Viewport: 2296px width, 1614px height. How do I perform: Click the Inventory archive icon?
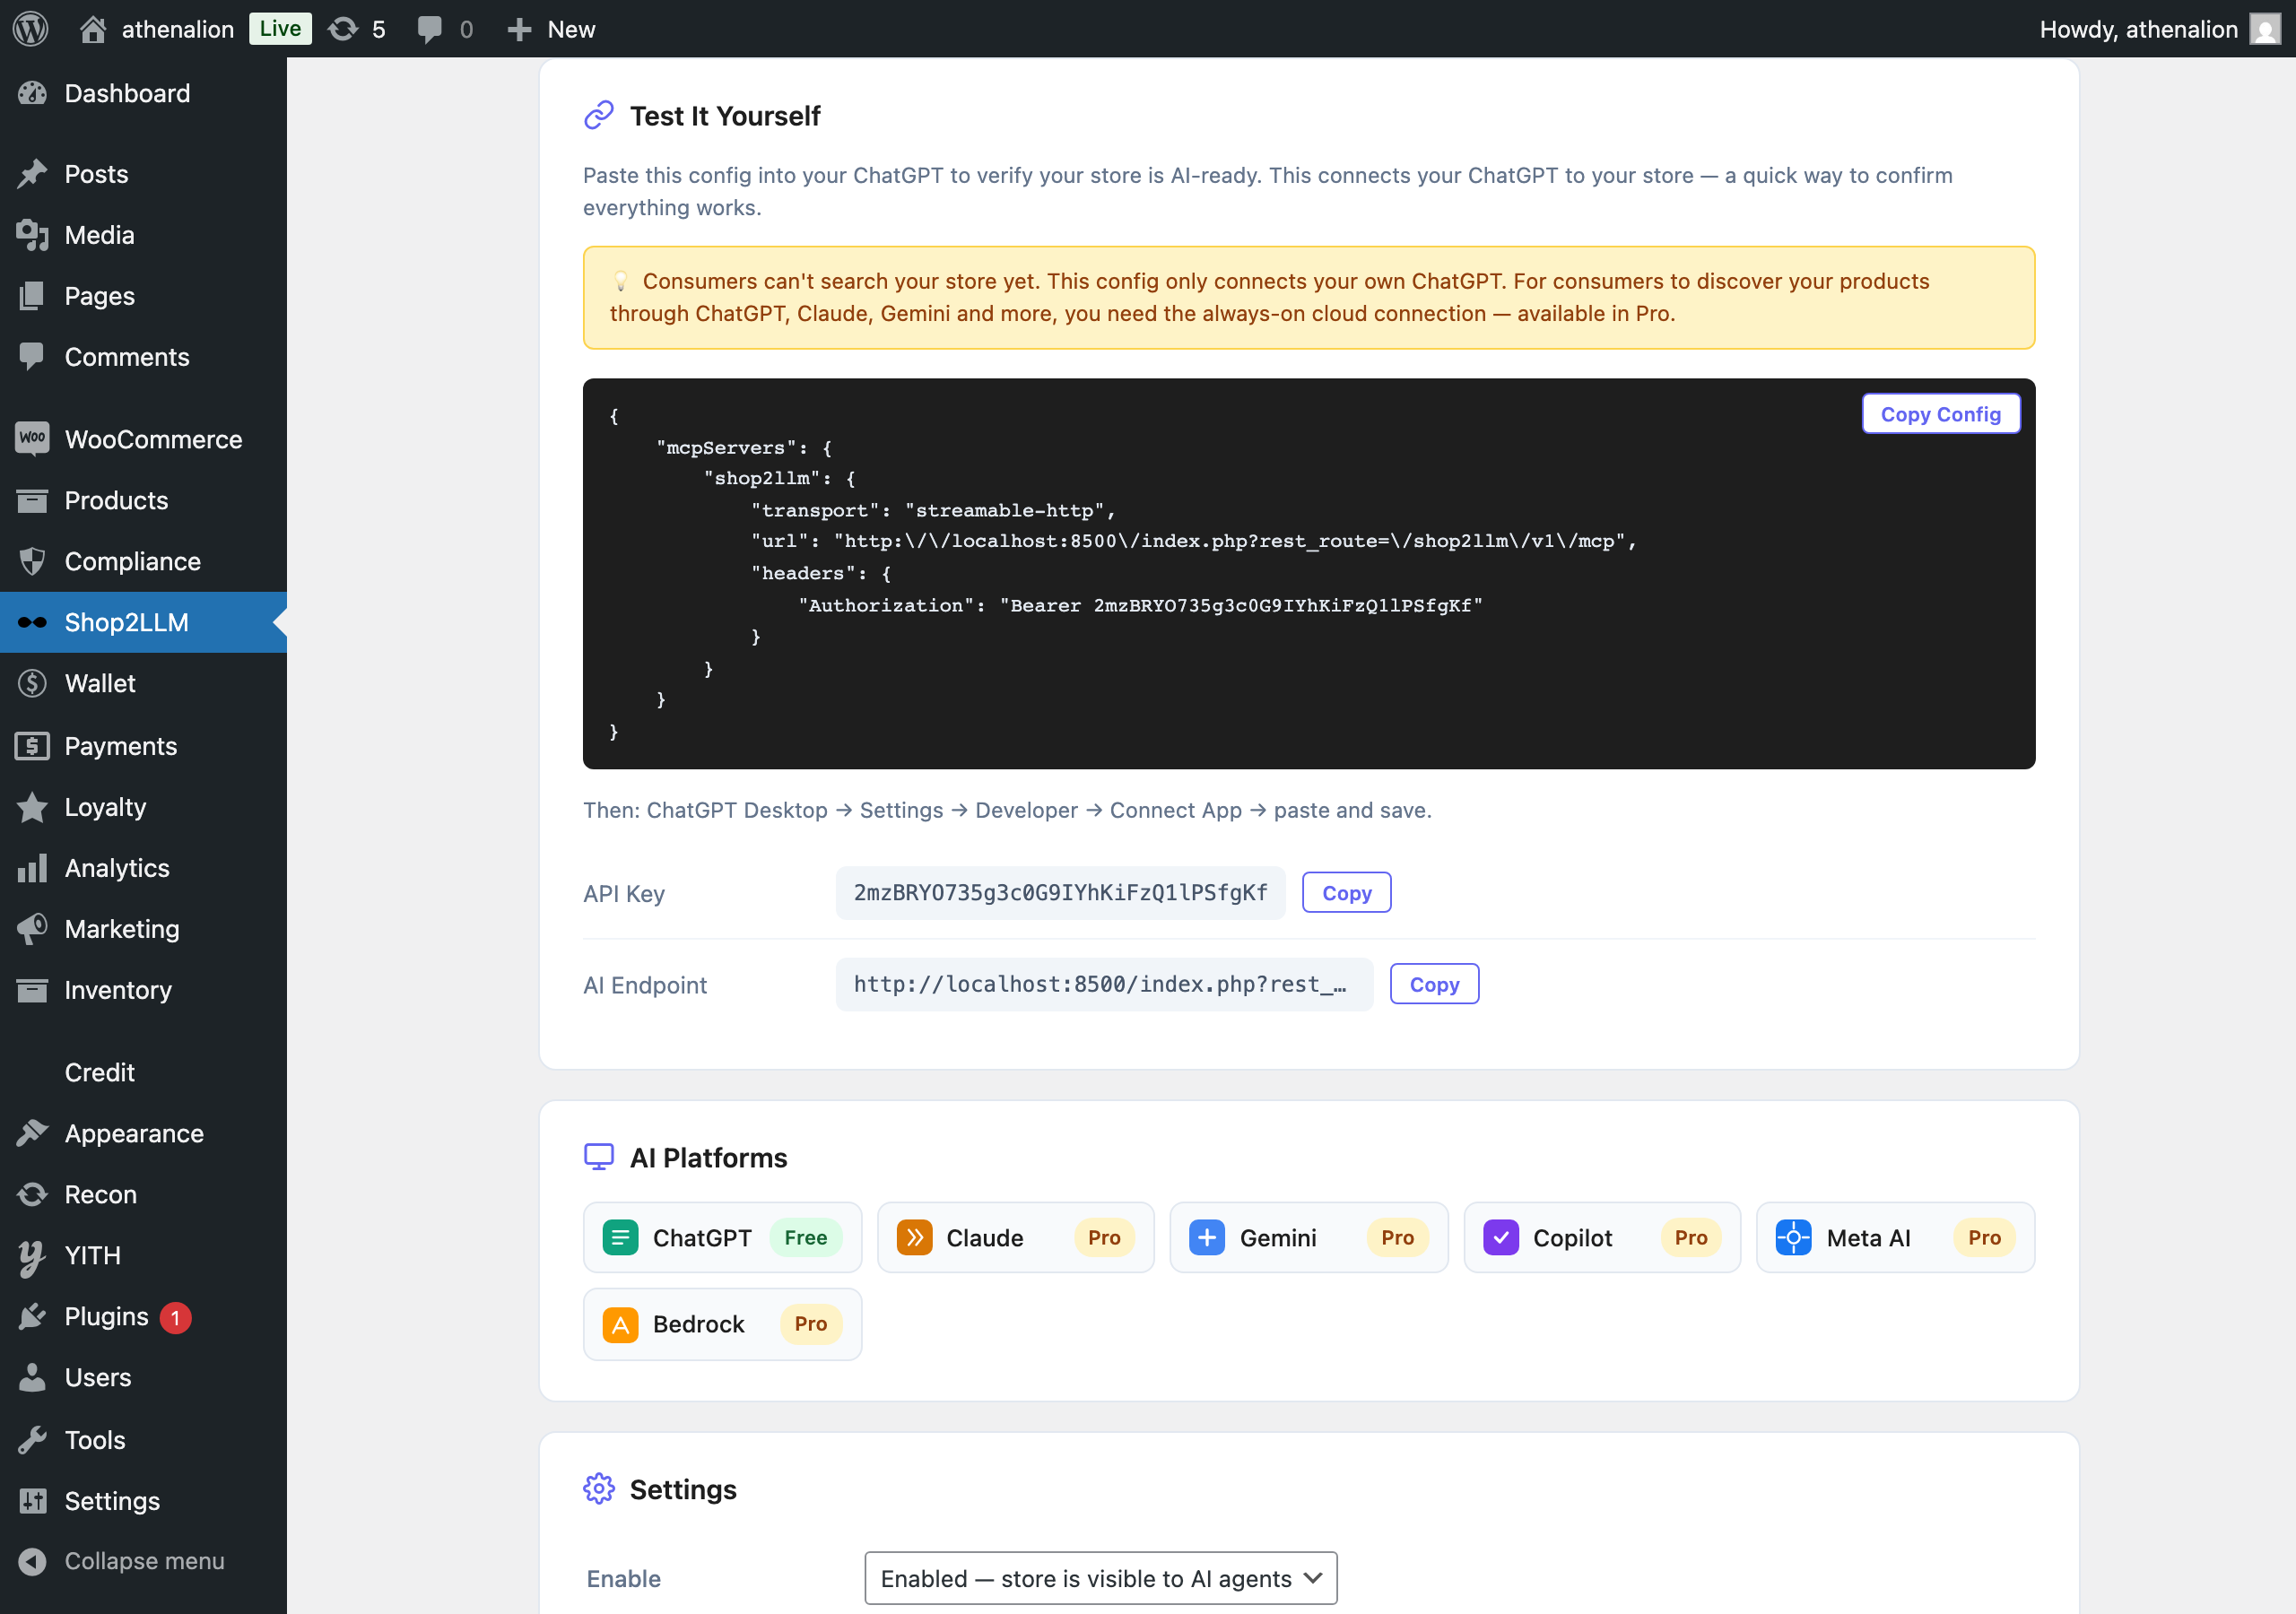click(32, 990)
